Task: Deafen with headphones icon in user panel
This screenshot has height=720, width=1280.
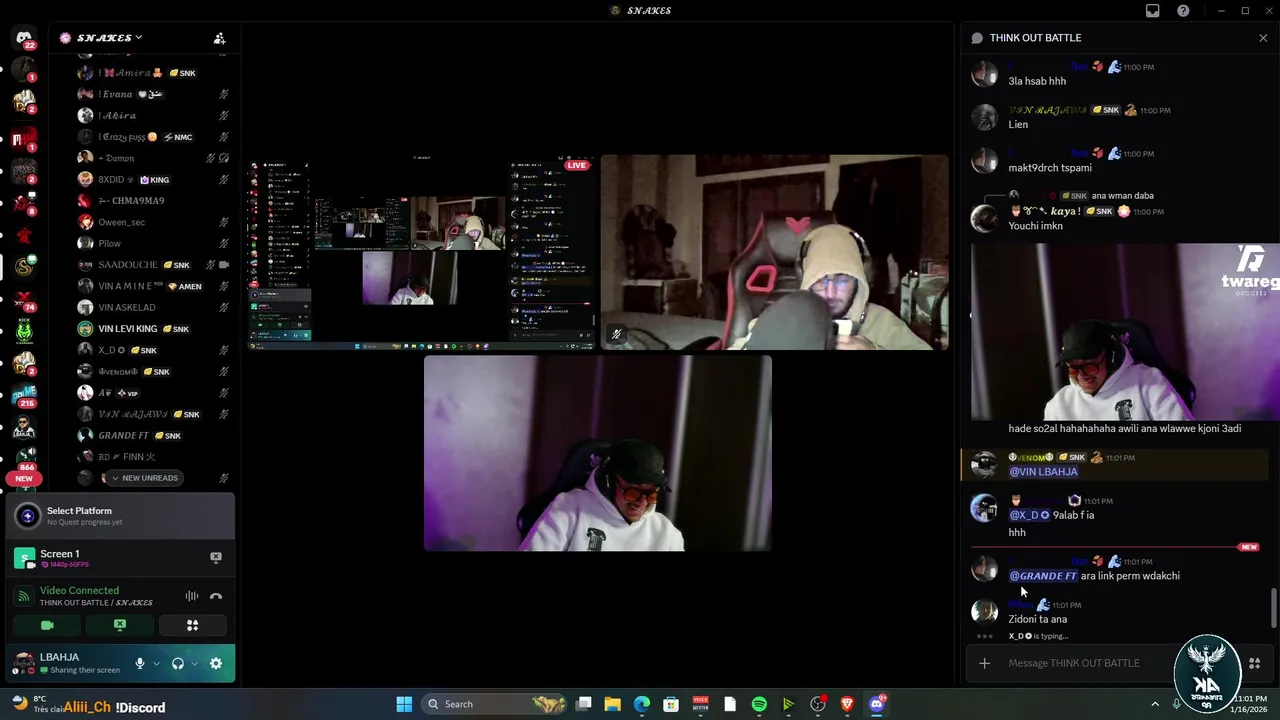Action: click(178, 663)
